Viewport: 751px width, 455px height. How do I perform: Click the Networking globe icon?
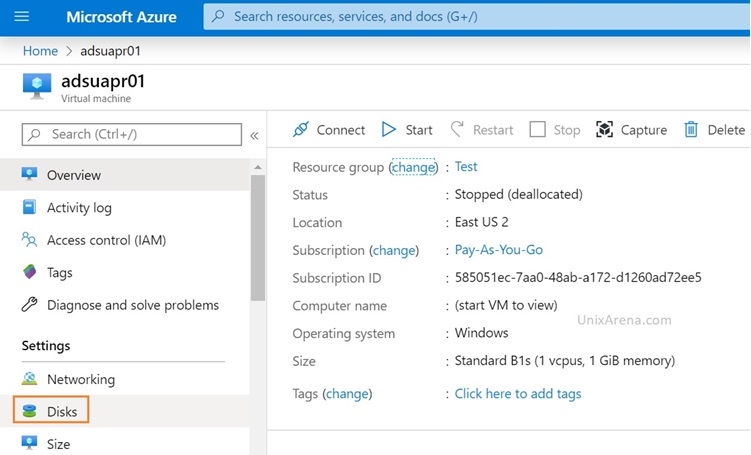coord(29,378)
